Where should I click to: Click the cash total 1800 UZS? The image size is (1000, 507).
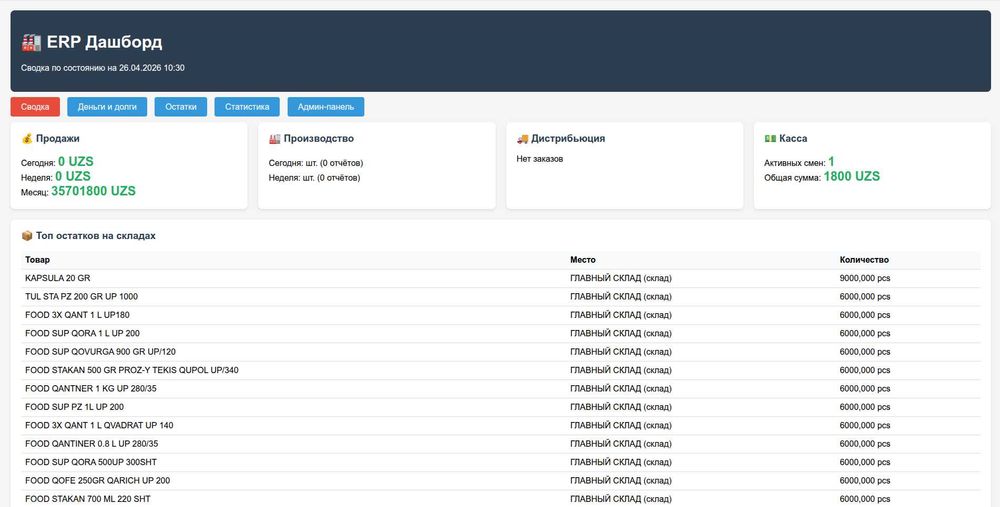[x=851, y=176]
